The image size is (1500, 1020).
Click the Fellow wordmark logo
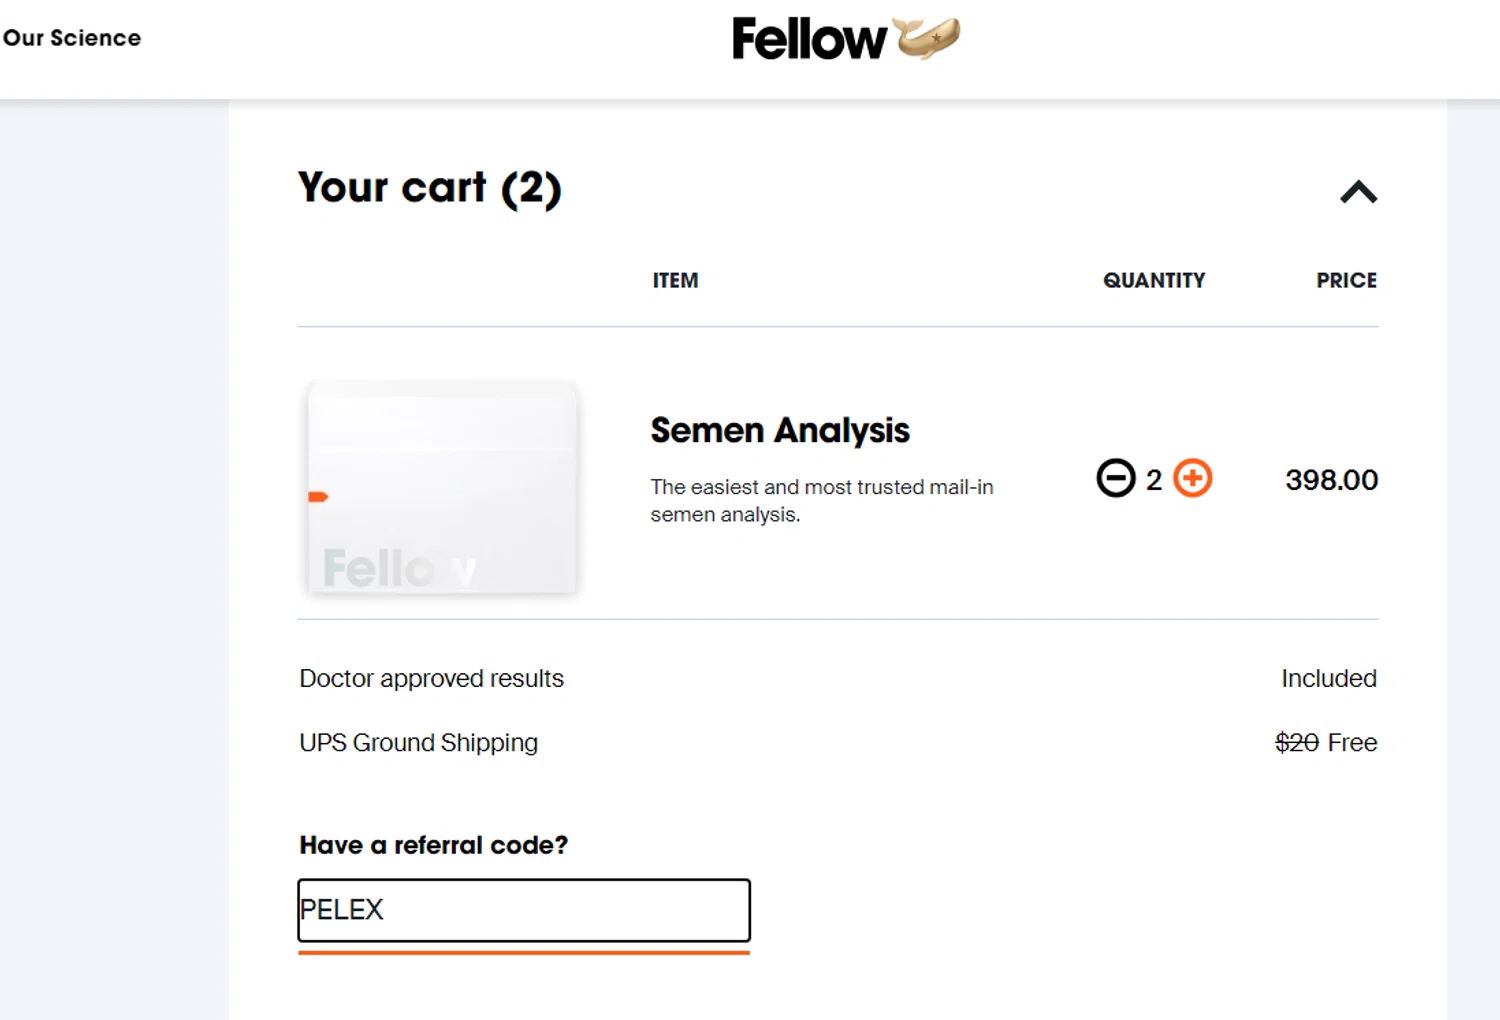[x=808, y=40]
